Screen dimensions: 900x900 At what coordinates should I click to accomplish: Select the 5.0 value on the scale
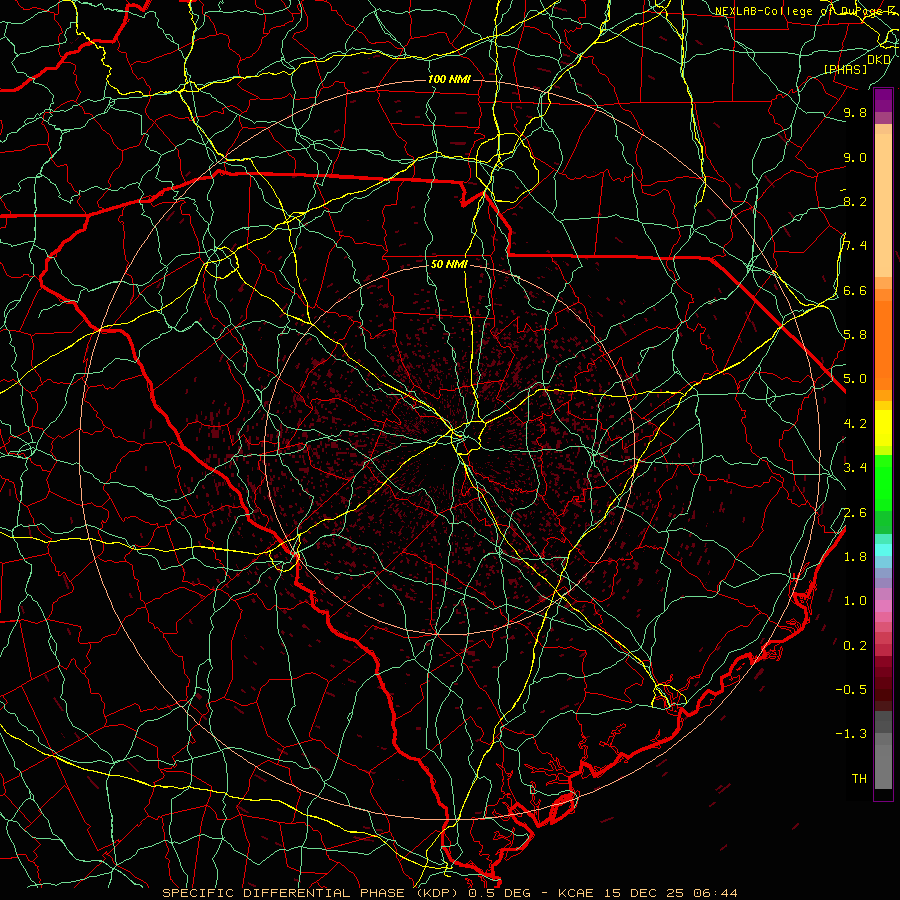tap(855, 379)
